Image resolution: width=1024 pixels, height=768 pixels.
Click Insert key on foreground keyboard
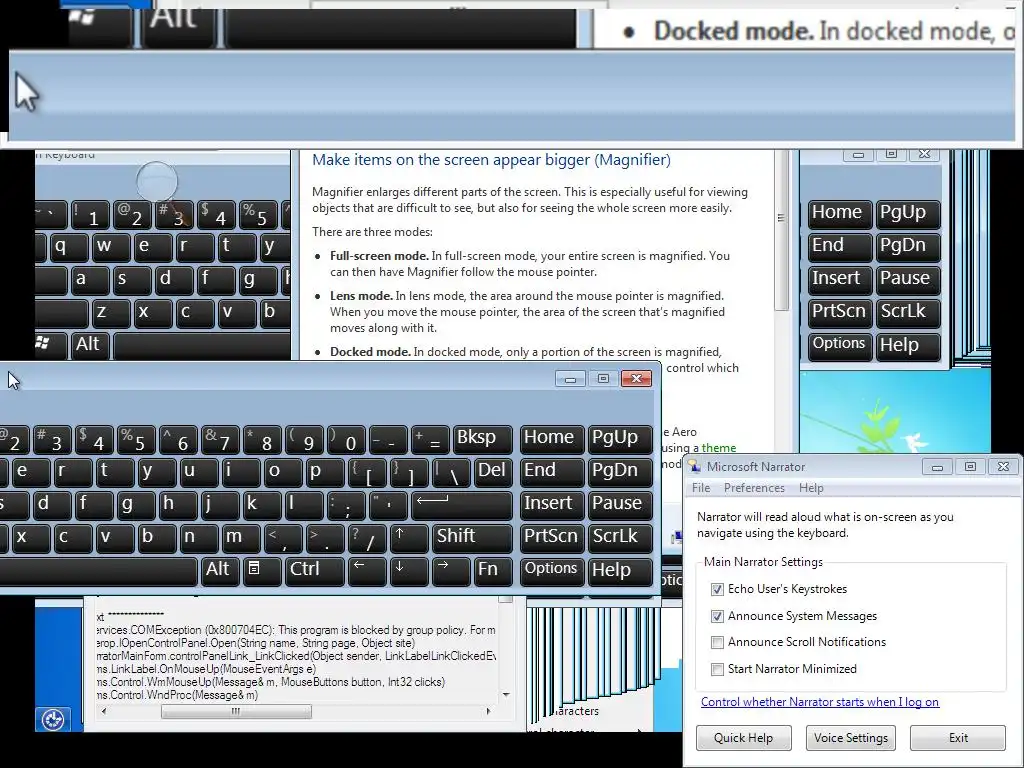coord(551,504)
